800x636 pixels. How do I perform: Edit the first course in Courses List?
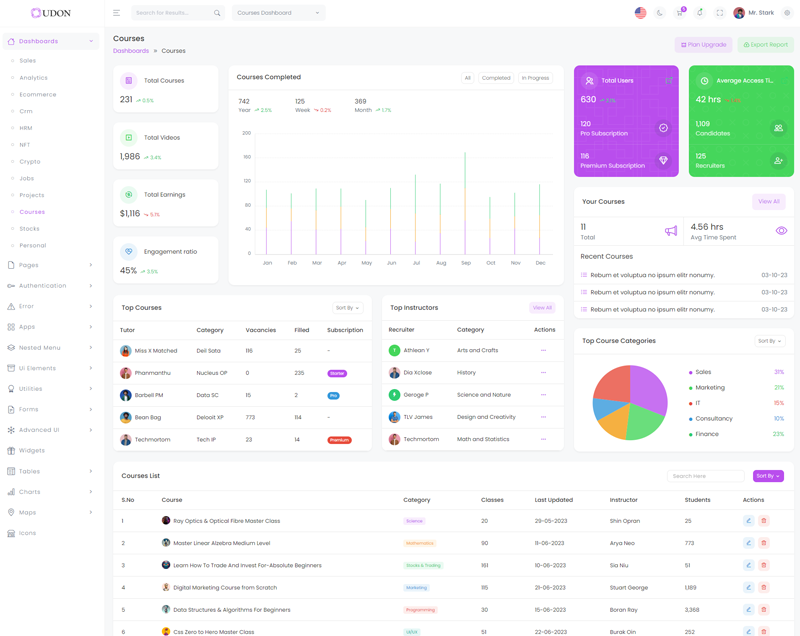[748, 521]
